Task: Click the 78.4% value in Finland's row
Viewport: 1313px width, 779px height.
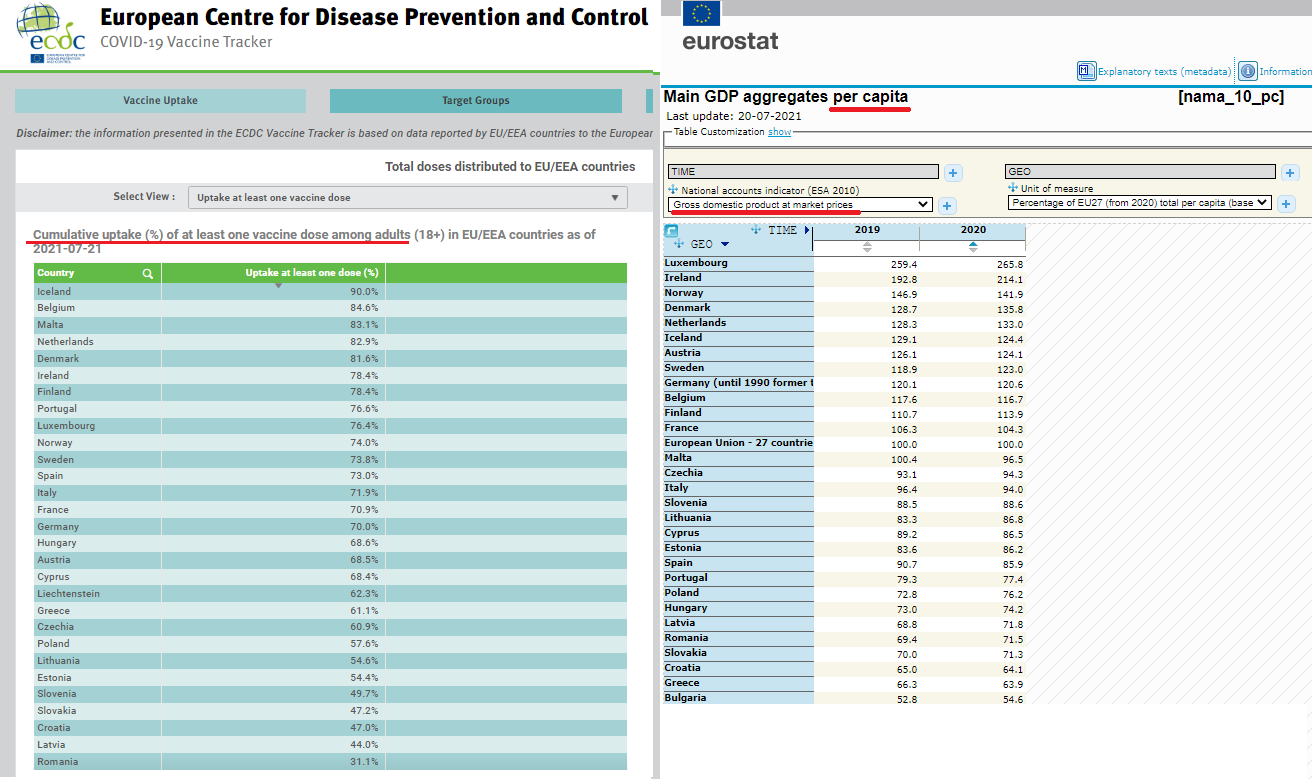Action: pos(364,392)
